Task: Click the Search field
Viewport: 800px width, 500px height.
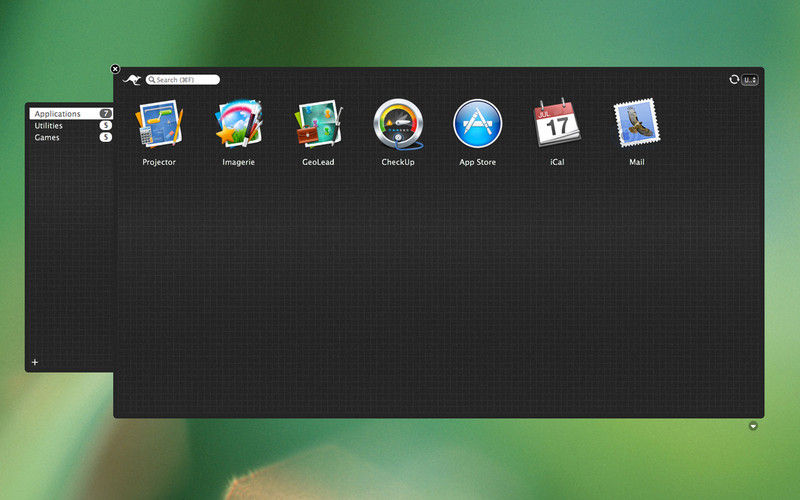Action: 183,80
